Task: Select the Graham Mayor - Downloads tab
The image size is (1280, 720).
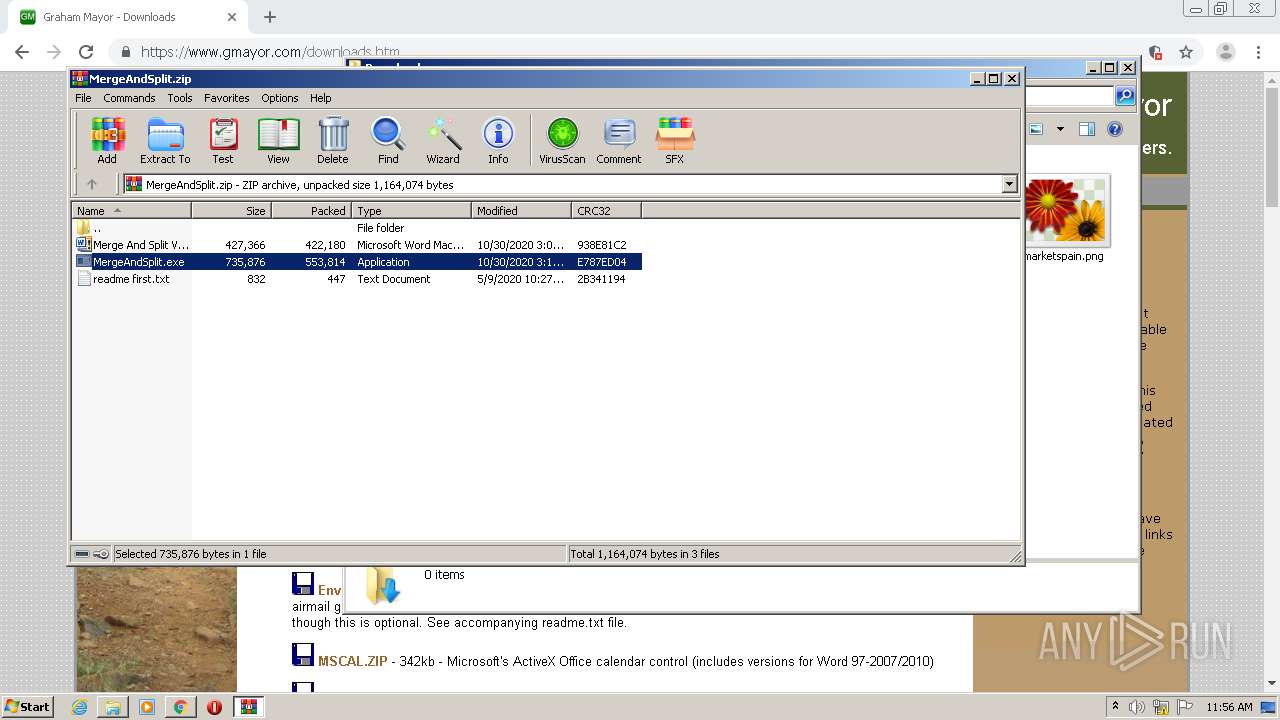Action: (126, 17)
